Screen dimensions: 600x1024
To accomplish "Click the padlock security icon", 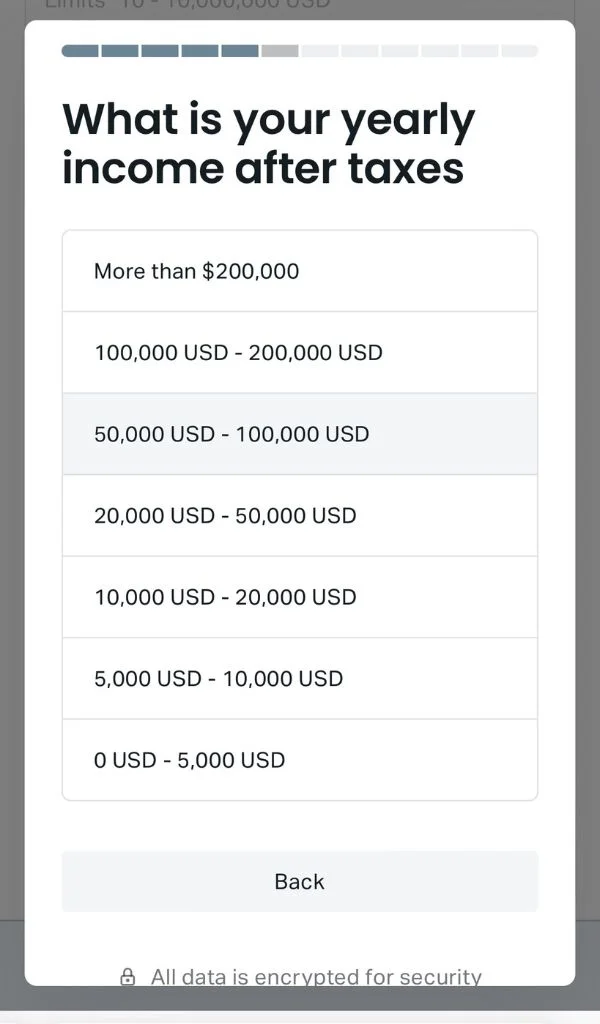I will (x=128, y=977).
